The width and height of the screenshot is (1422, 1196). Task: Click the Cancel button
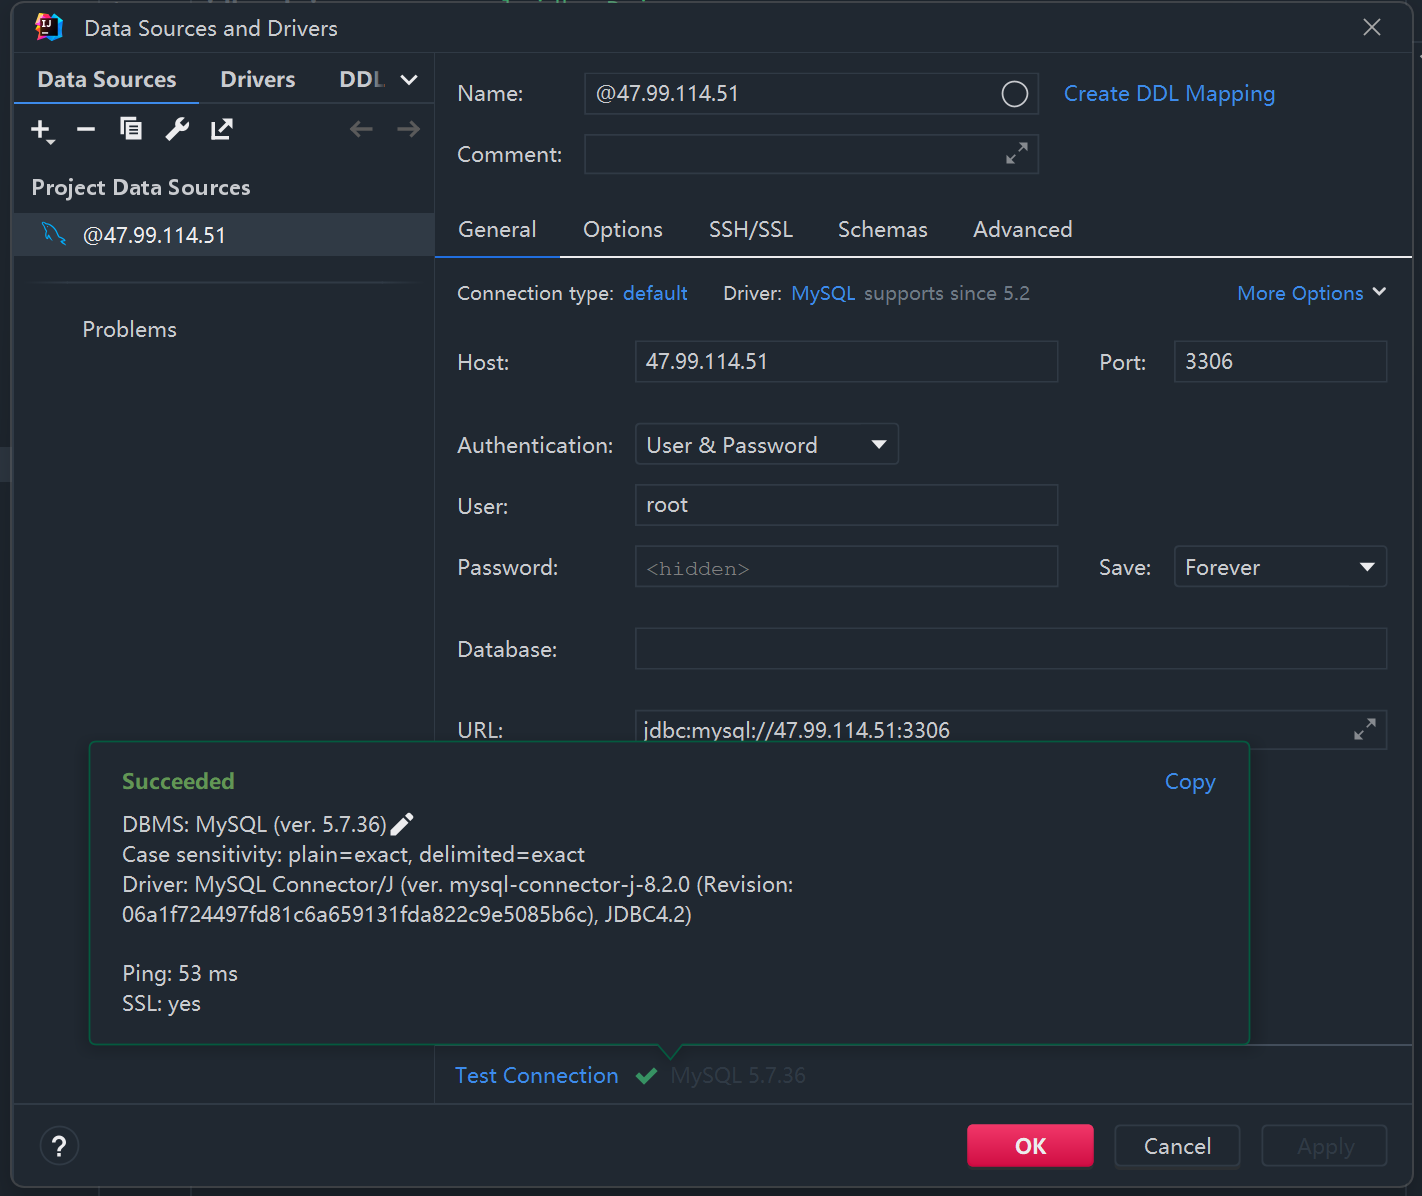tap(1177, 1146)
